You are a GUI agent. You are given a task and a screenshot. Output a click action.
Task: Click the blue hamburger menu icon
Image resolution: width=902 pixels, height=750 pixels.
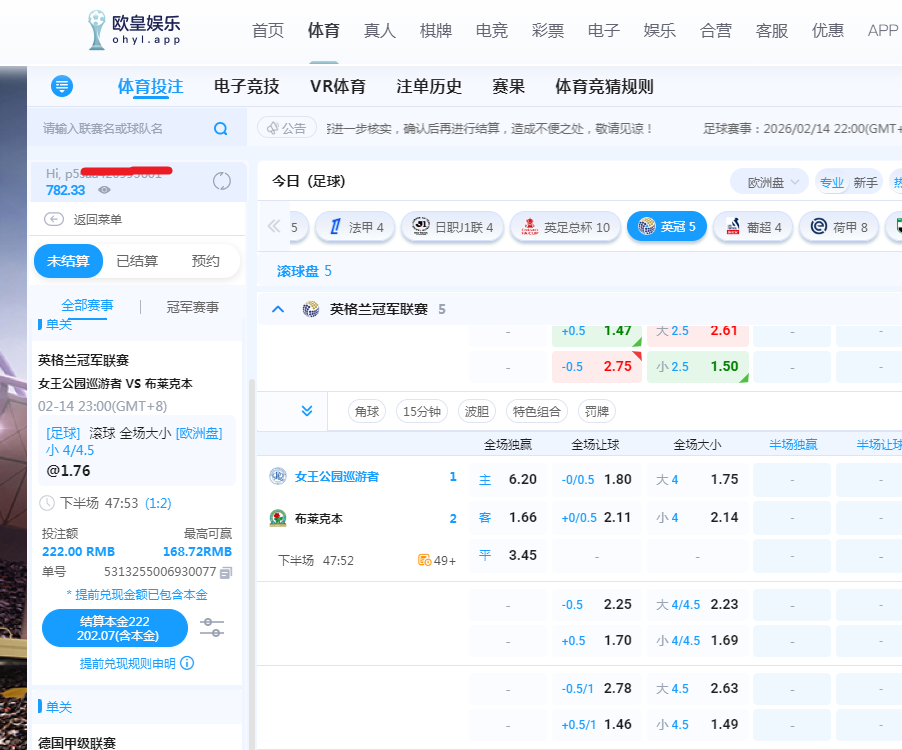click(x=62, y=86)
